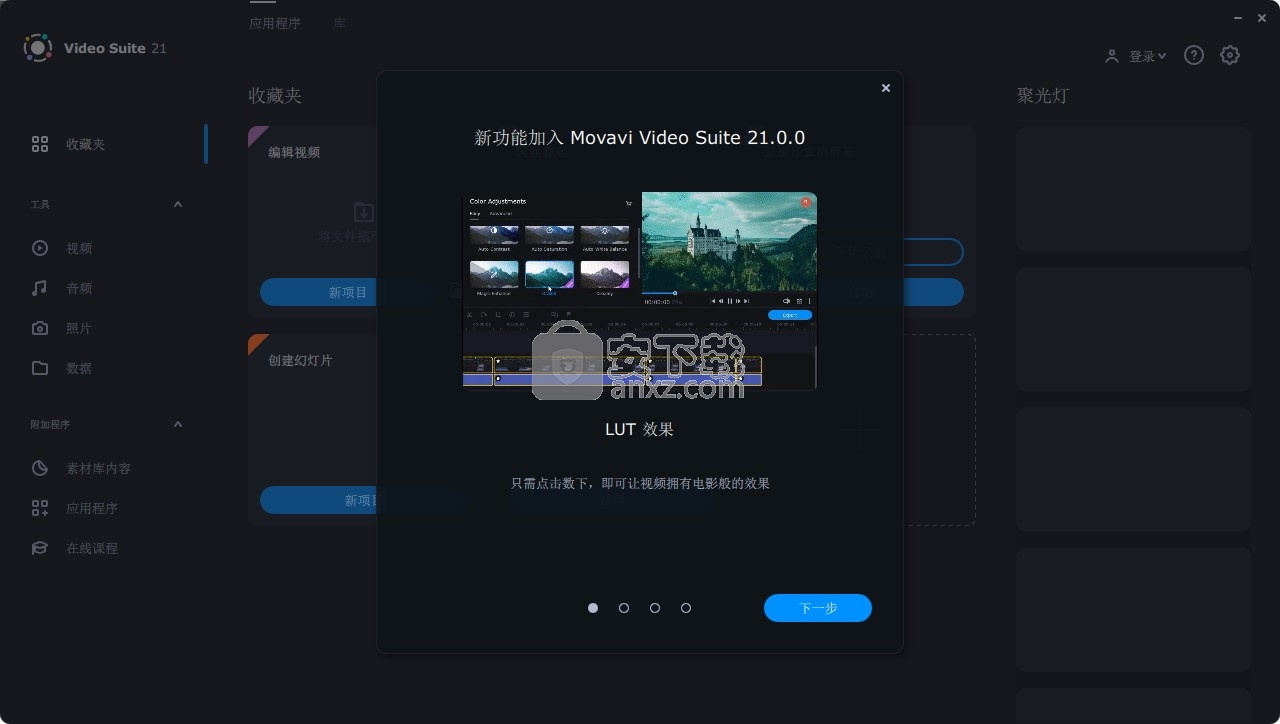Minimize the Video Suite window
Viewport: 1280px width, 724px height.
click(1236, 17)
